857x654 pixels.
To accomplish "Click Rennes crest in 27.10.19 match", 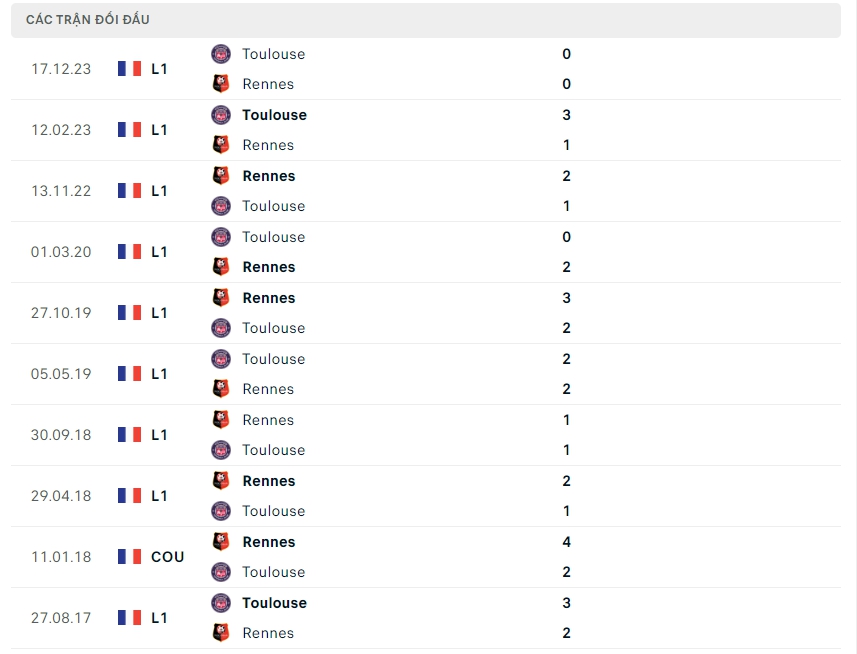I will (221, 298).
